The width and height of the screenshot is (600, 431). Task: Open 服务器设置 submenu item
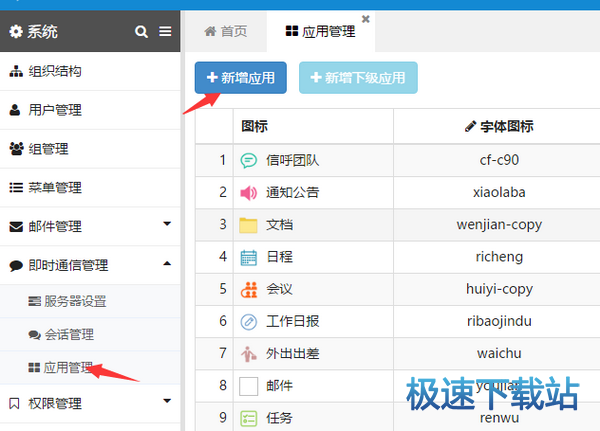pos(90,301)
